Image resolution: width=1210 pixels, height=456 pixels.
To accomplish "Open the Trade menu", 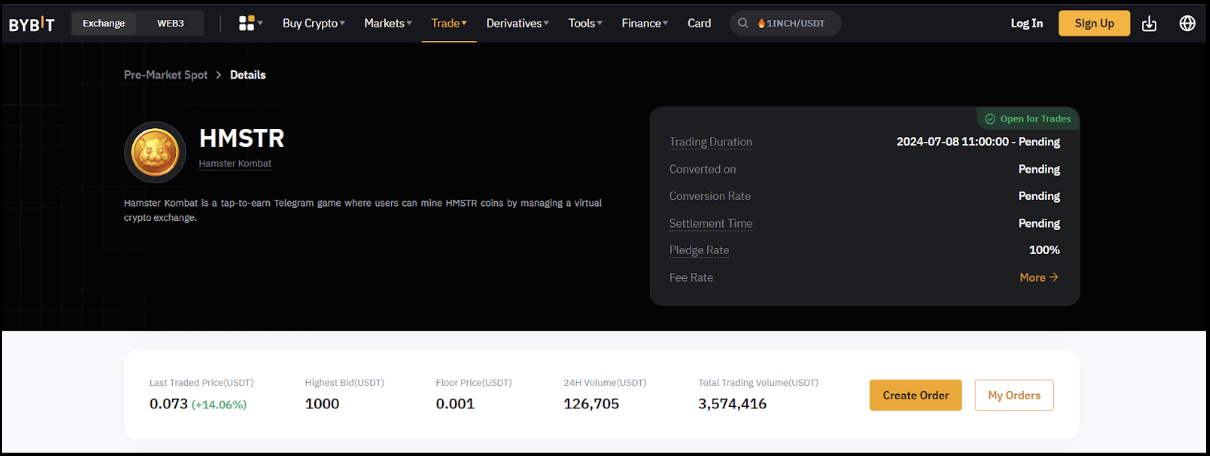I will pyautogui.click(x=448, y=23).
